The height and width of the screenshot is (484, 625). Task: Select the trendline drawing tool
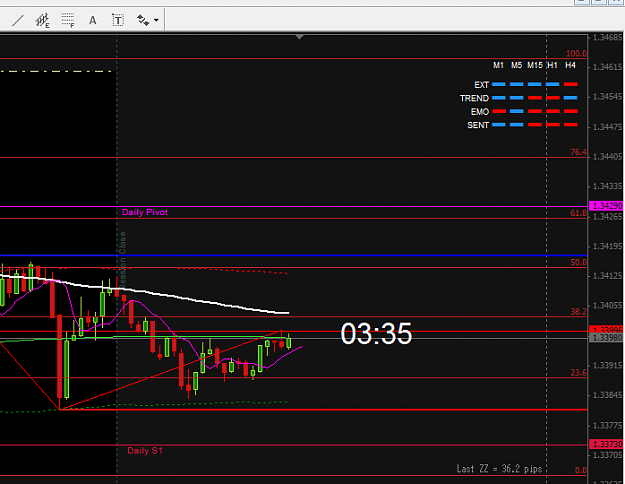[x=17, y=20]
